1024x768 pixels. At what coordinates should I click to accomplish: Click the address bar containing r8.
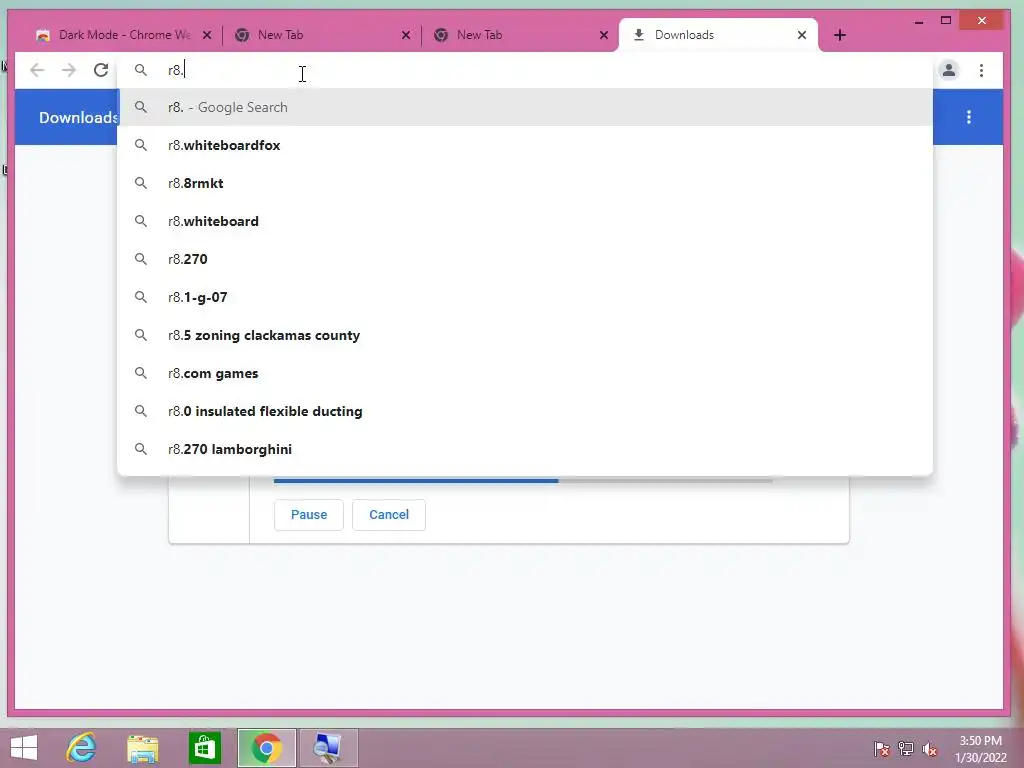coord(524,70)
